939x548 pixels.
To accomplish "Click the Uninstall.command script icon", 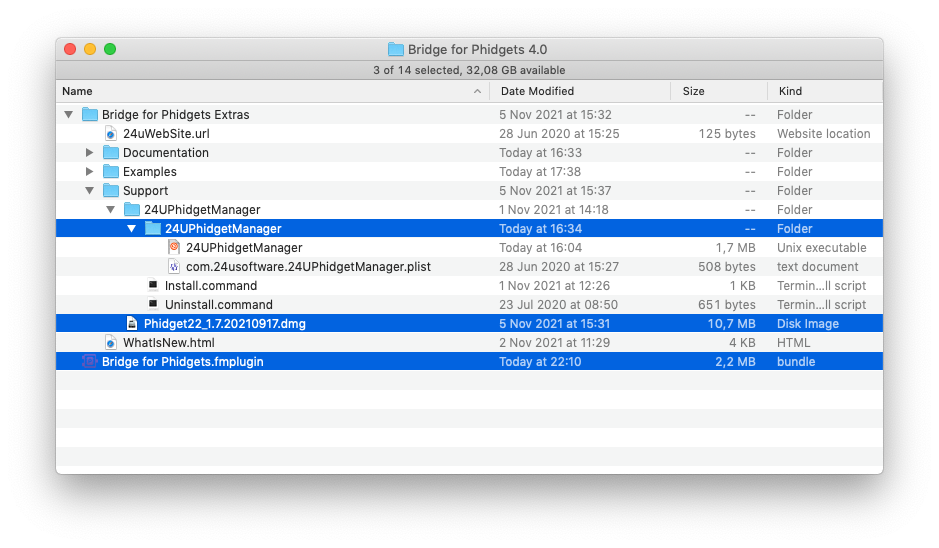I will 153,304.
